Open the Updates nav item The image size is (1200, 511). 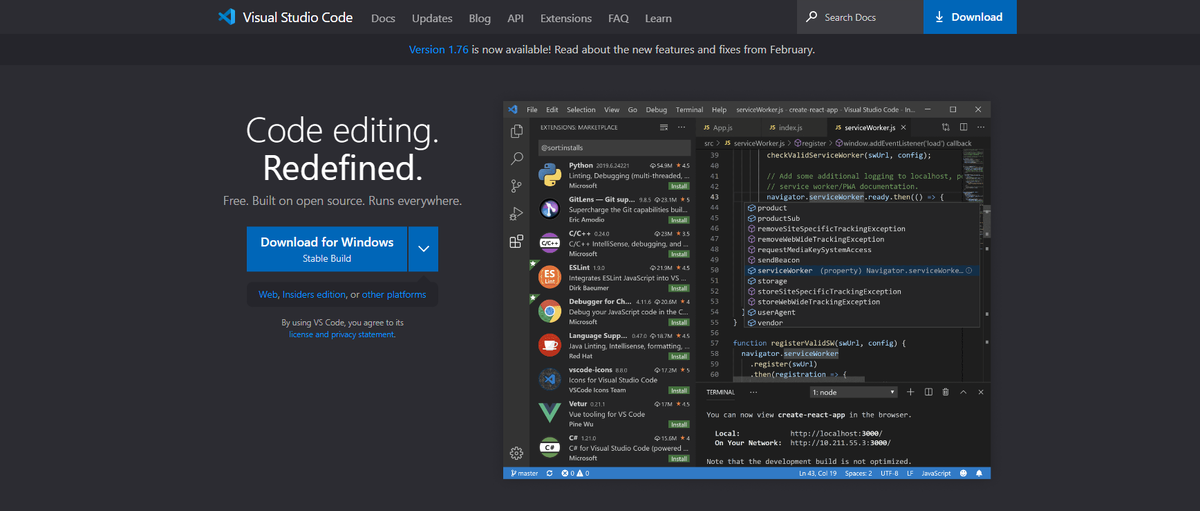point(432,18)
